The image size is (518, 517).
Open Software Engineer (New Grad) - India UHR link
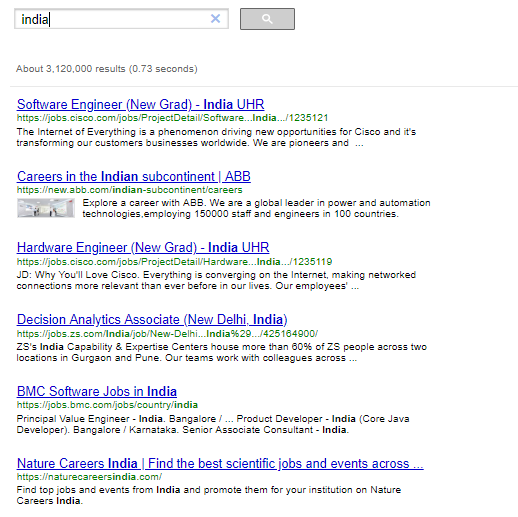pyautogui.click(x=140, y=104)
